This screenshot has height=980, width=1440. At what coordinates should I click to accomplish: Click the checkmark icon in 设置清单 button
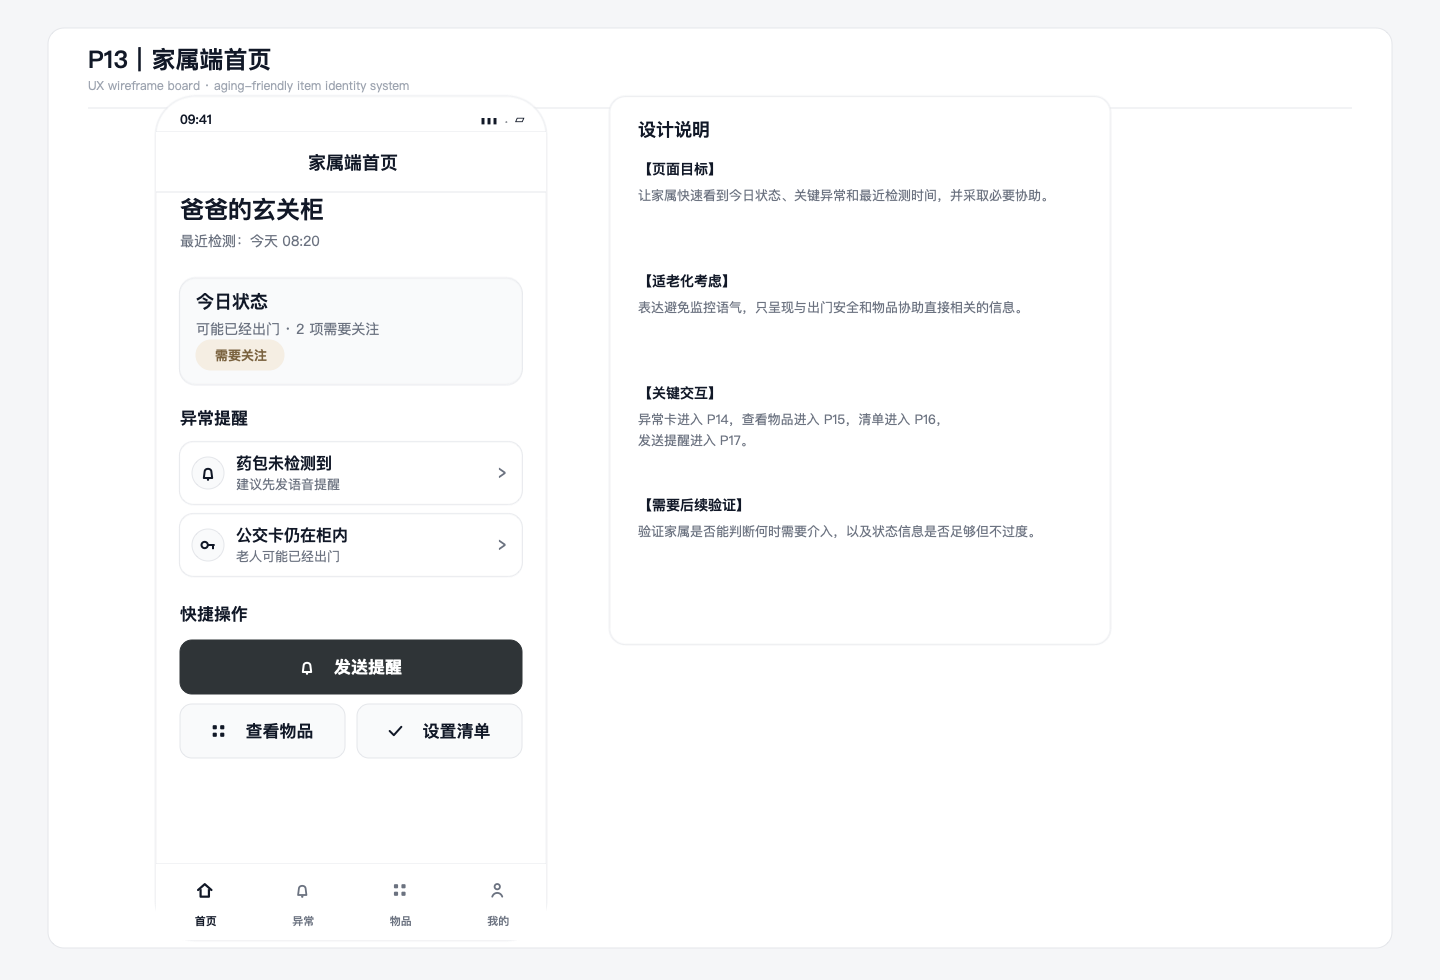pyautogui.click(x=395, y=731)
